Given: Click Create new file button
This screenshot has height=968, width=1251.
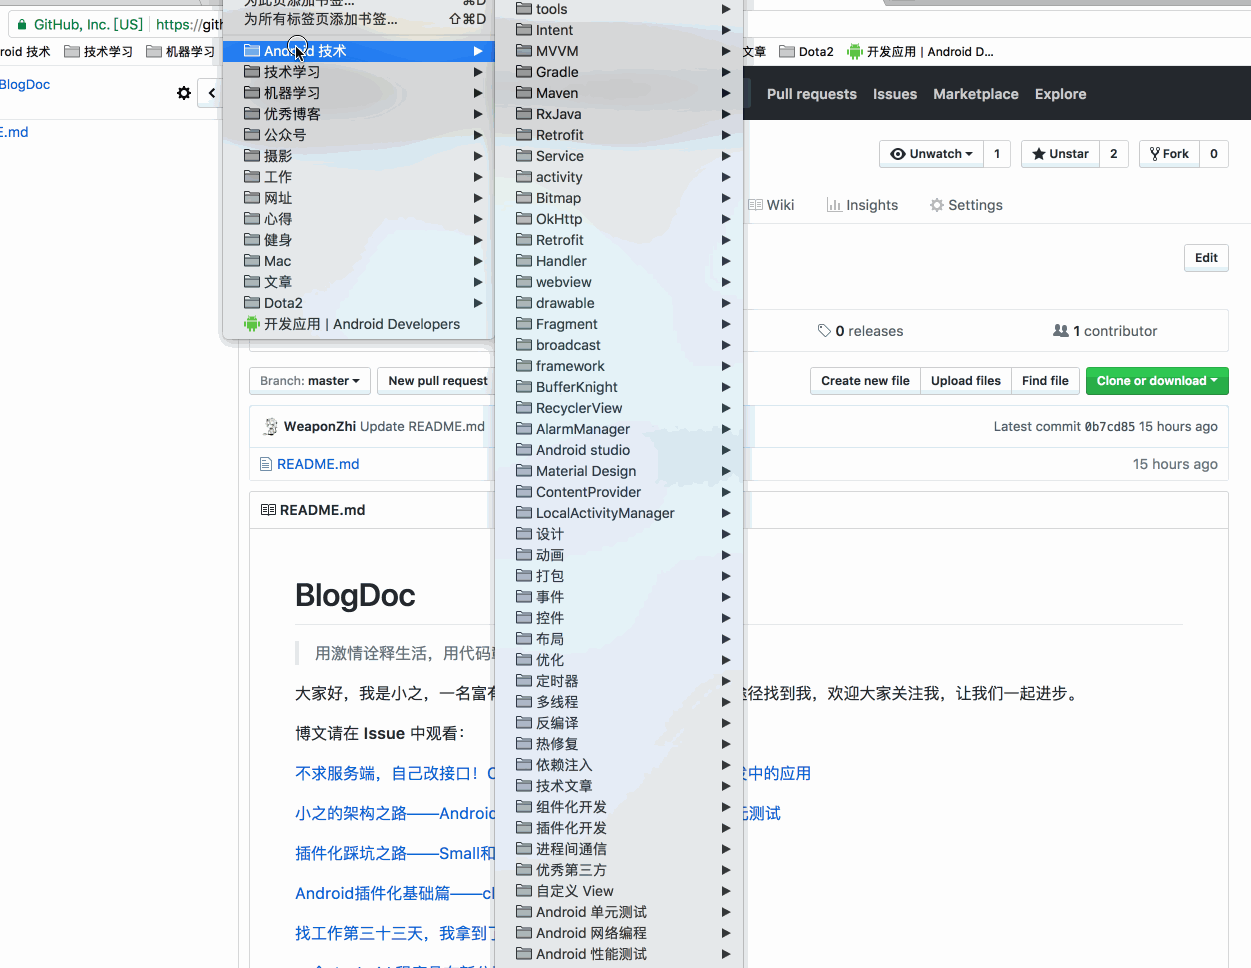Looking at the screenshot, I should point(865,381).
